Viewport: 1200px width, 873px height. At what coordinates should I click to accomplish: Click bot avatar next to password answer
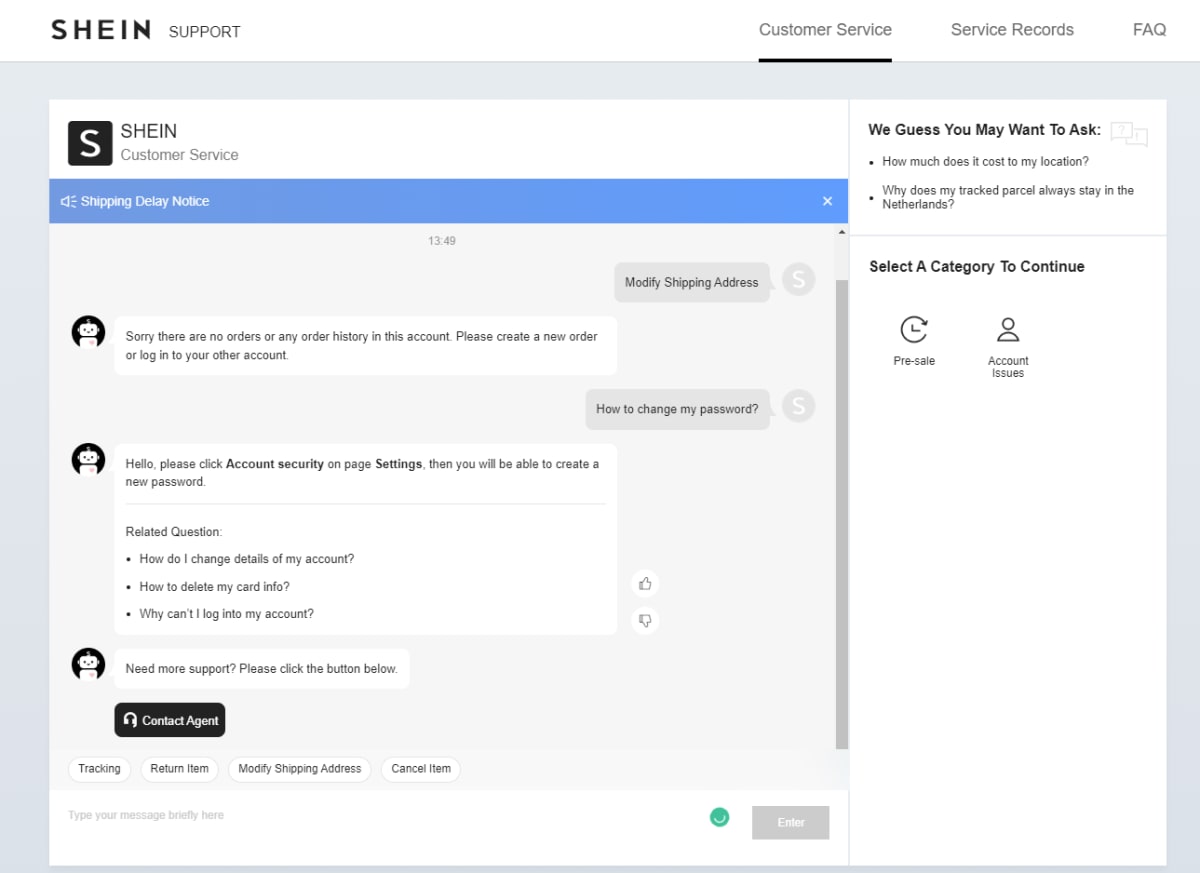[89, 460]
